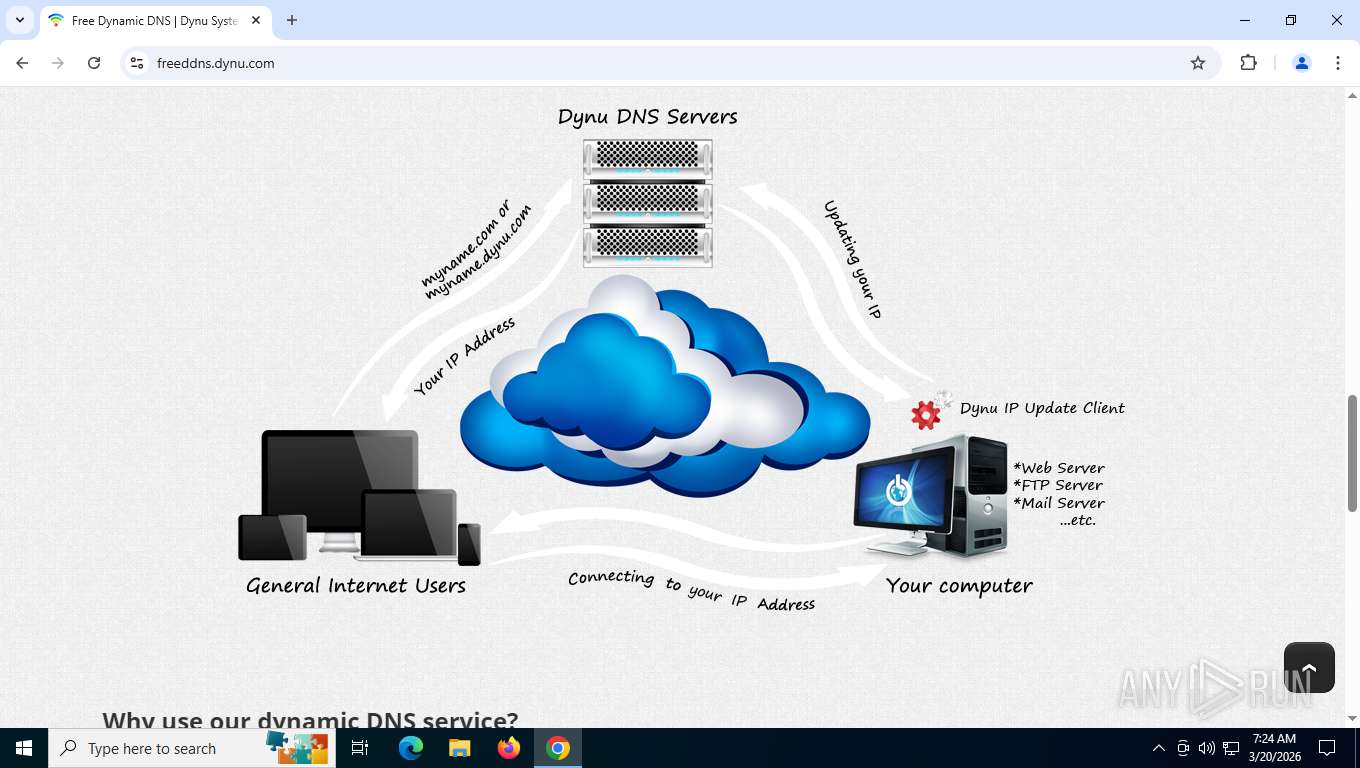
Task: Open the Windows Start menu
Action: click(x=24, y=748)
